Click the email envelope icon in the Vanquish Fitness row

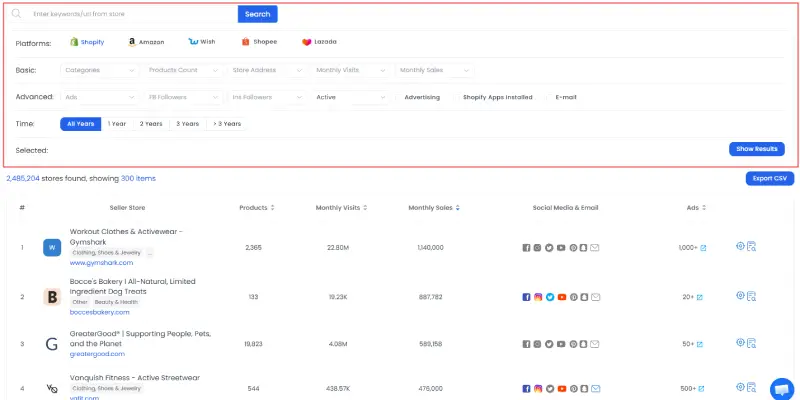[595, 389]
